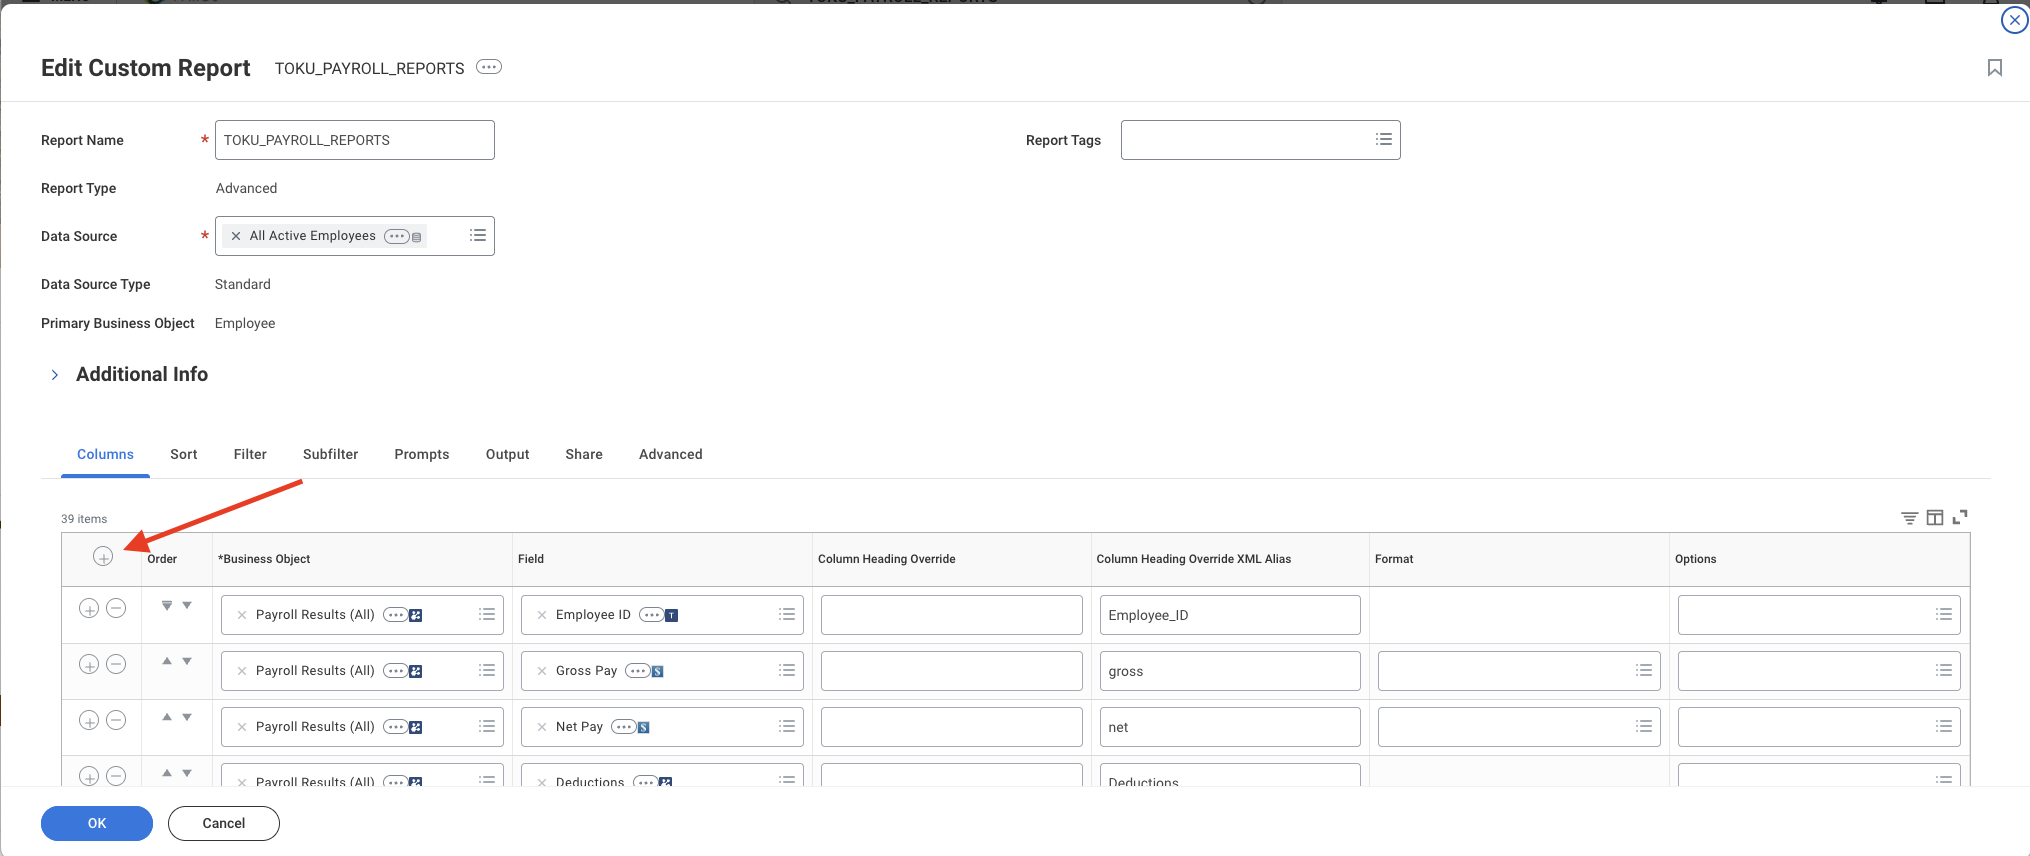The height and width of the screenshot is (856, 2030).
Task: Click the OK button
Action: [x=97, y=823]
